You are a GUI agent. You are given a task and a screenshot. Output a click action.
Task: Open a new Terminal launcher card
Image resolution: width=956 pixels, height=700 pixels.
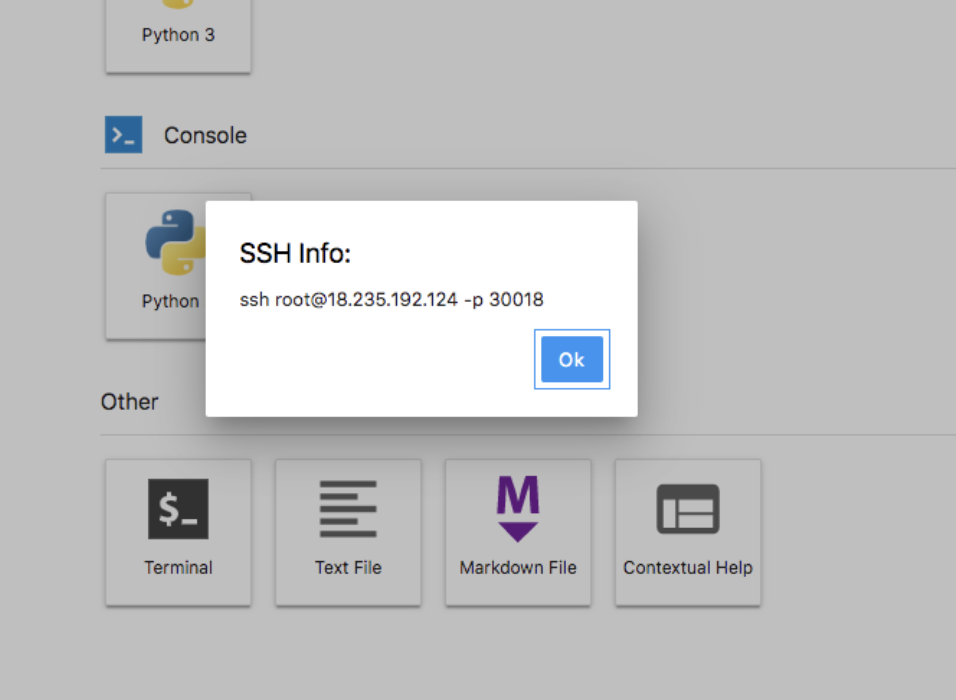pos(178,532)
